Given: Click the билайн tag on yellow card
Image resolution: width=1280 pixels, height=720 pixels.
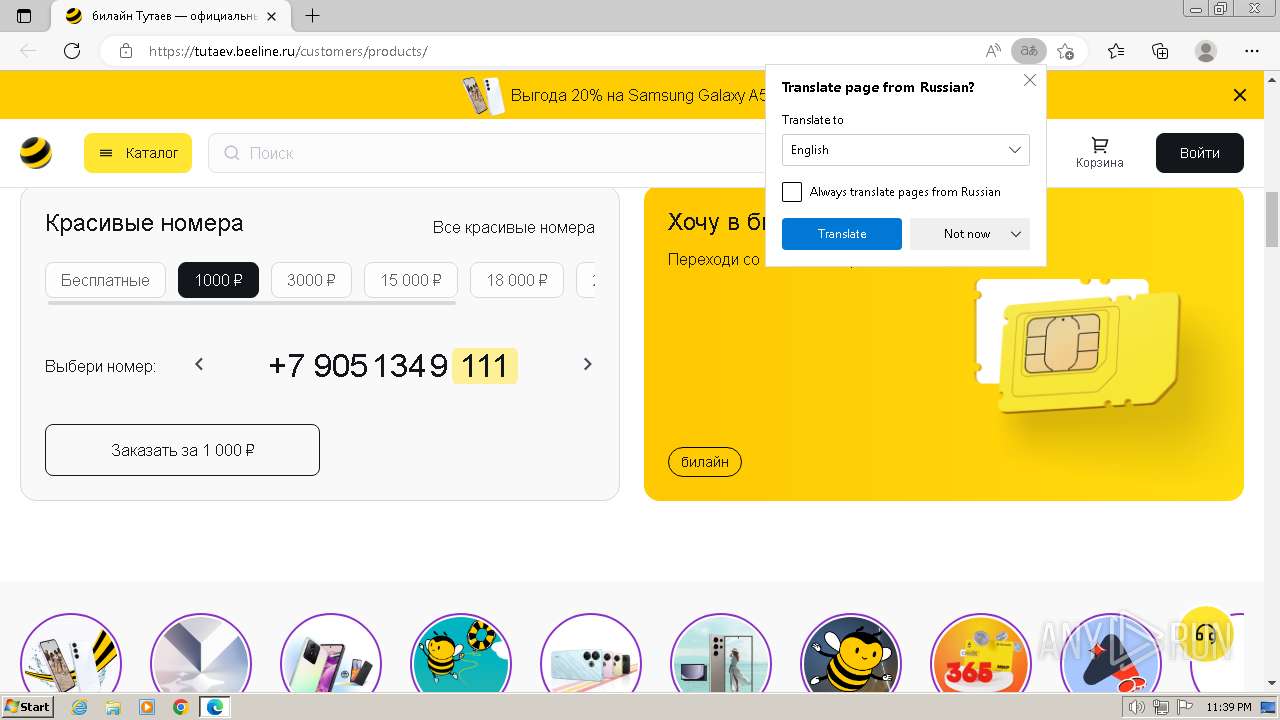Looking at the screenshot, I should pyautogui.click(x=705, y=462).
